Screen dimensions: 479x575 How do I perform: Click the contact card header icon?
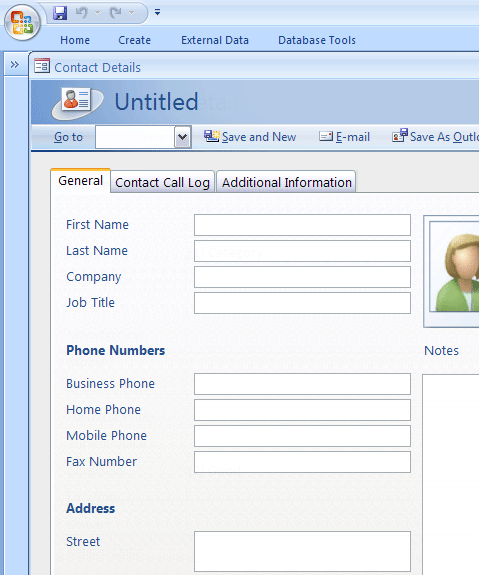[x=77, y=102]
